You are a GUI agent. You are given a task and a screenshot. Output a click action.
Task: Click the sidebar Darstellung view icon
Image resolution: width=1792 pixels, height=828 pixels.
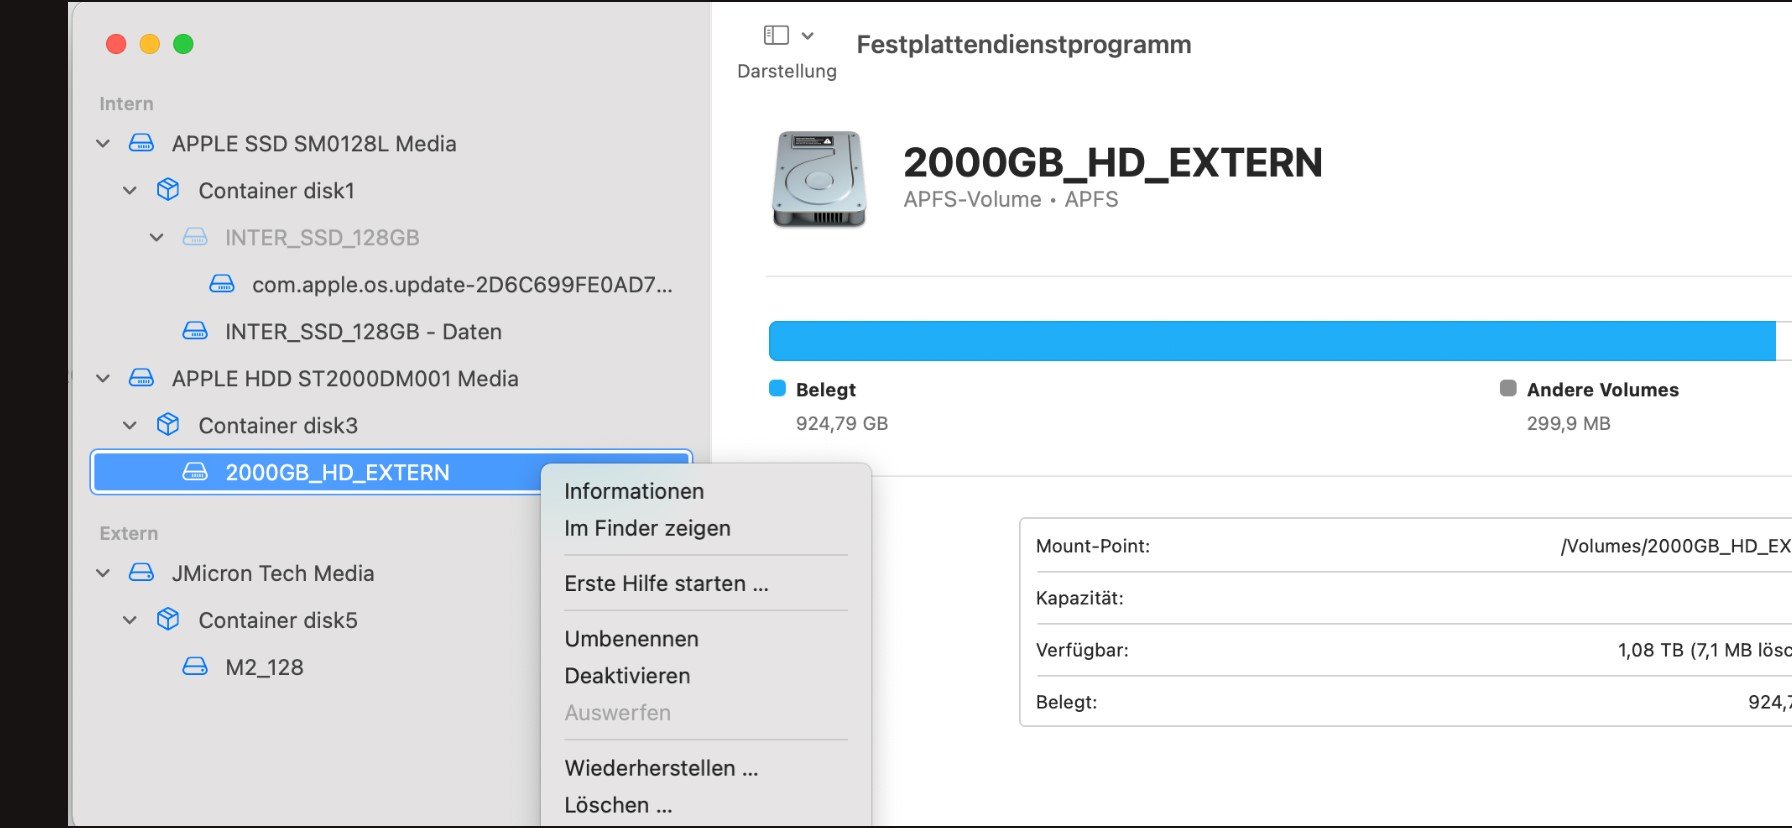(x=776, y=35)
